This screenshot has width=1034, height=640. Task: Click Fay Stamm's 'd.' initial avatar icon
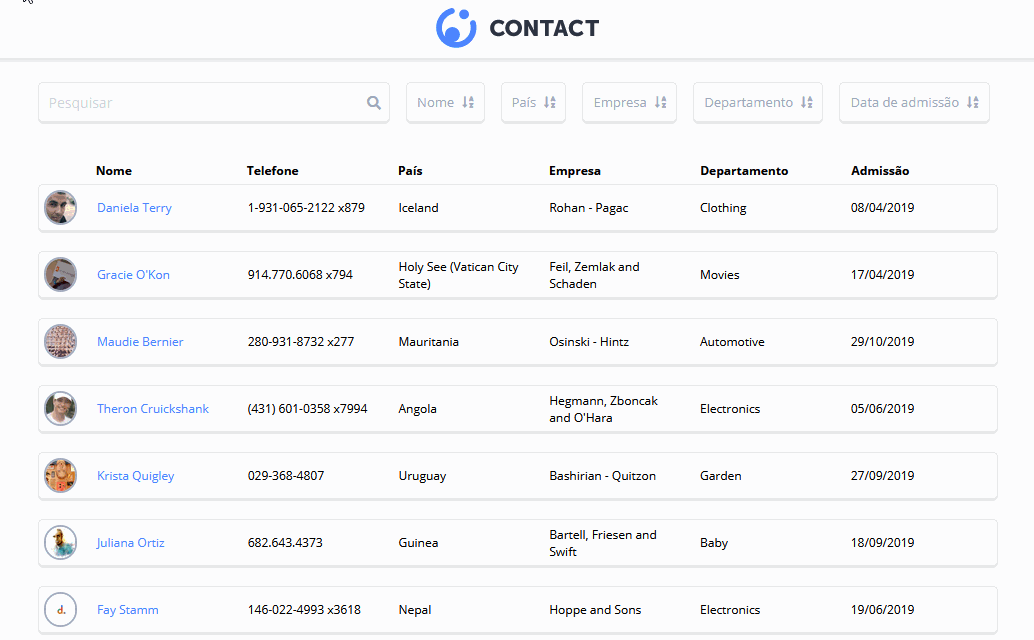[x=60, y=609]
